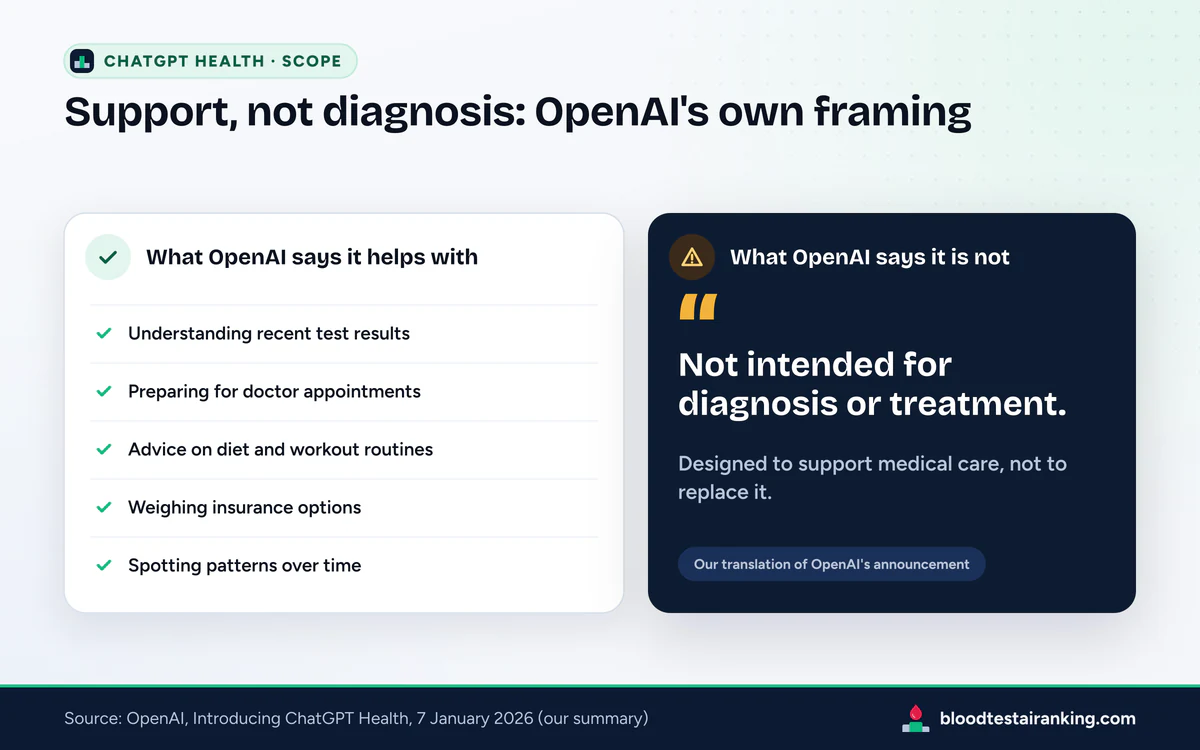Click checkmark beside Advice on diet and workout

click(x=103, y=449)
